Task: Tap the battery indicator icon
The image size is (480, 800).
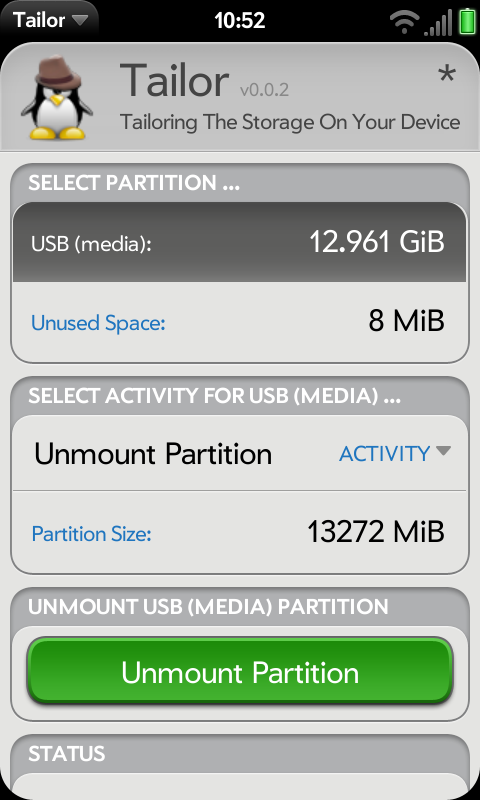Action: [x=467, y=23]
